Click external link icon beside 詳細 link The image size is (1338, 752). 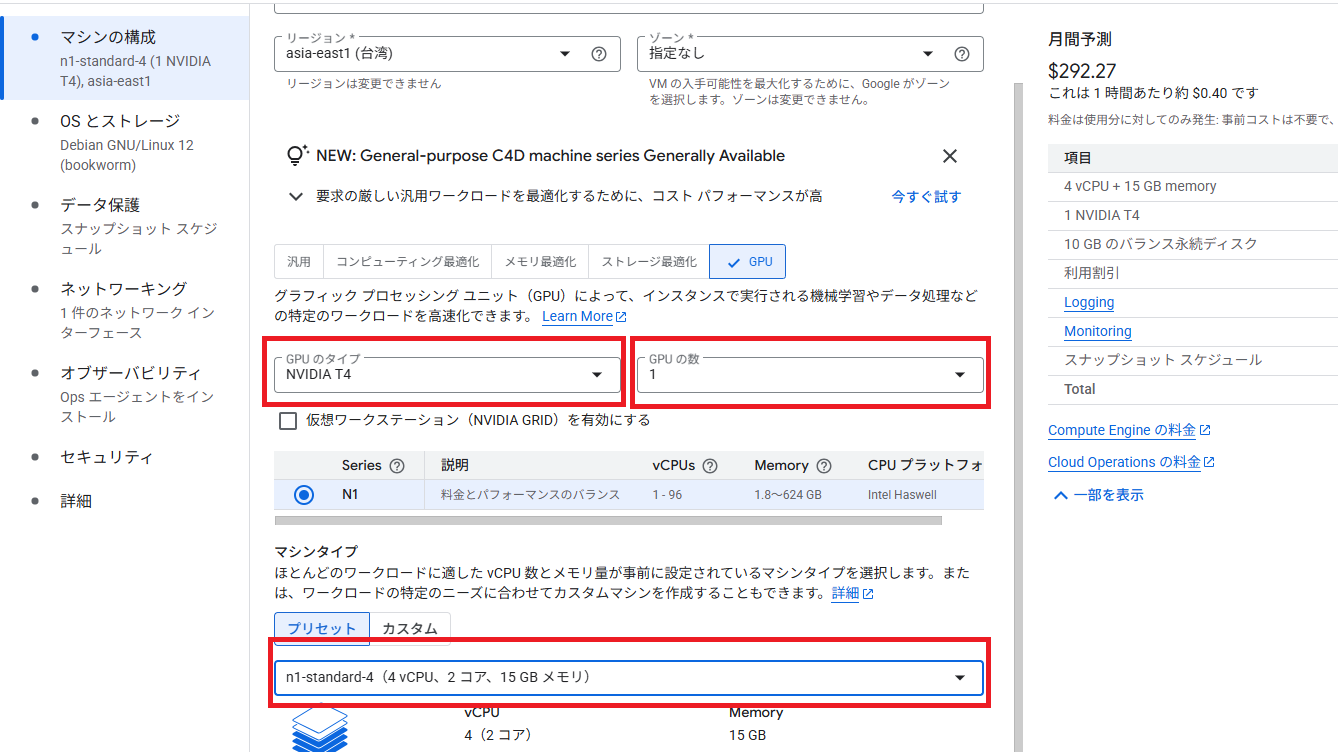(868, 594)
